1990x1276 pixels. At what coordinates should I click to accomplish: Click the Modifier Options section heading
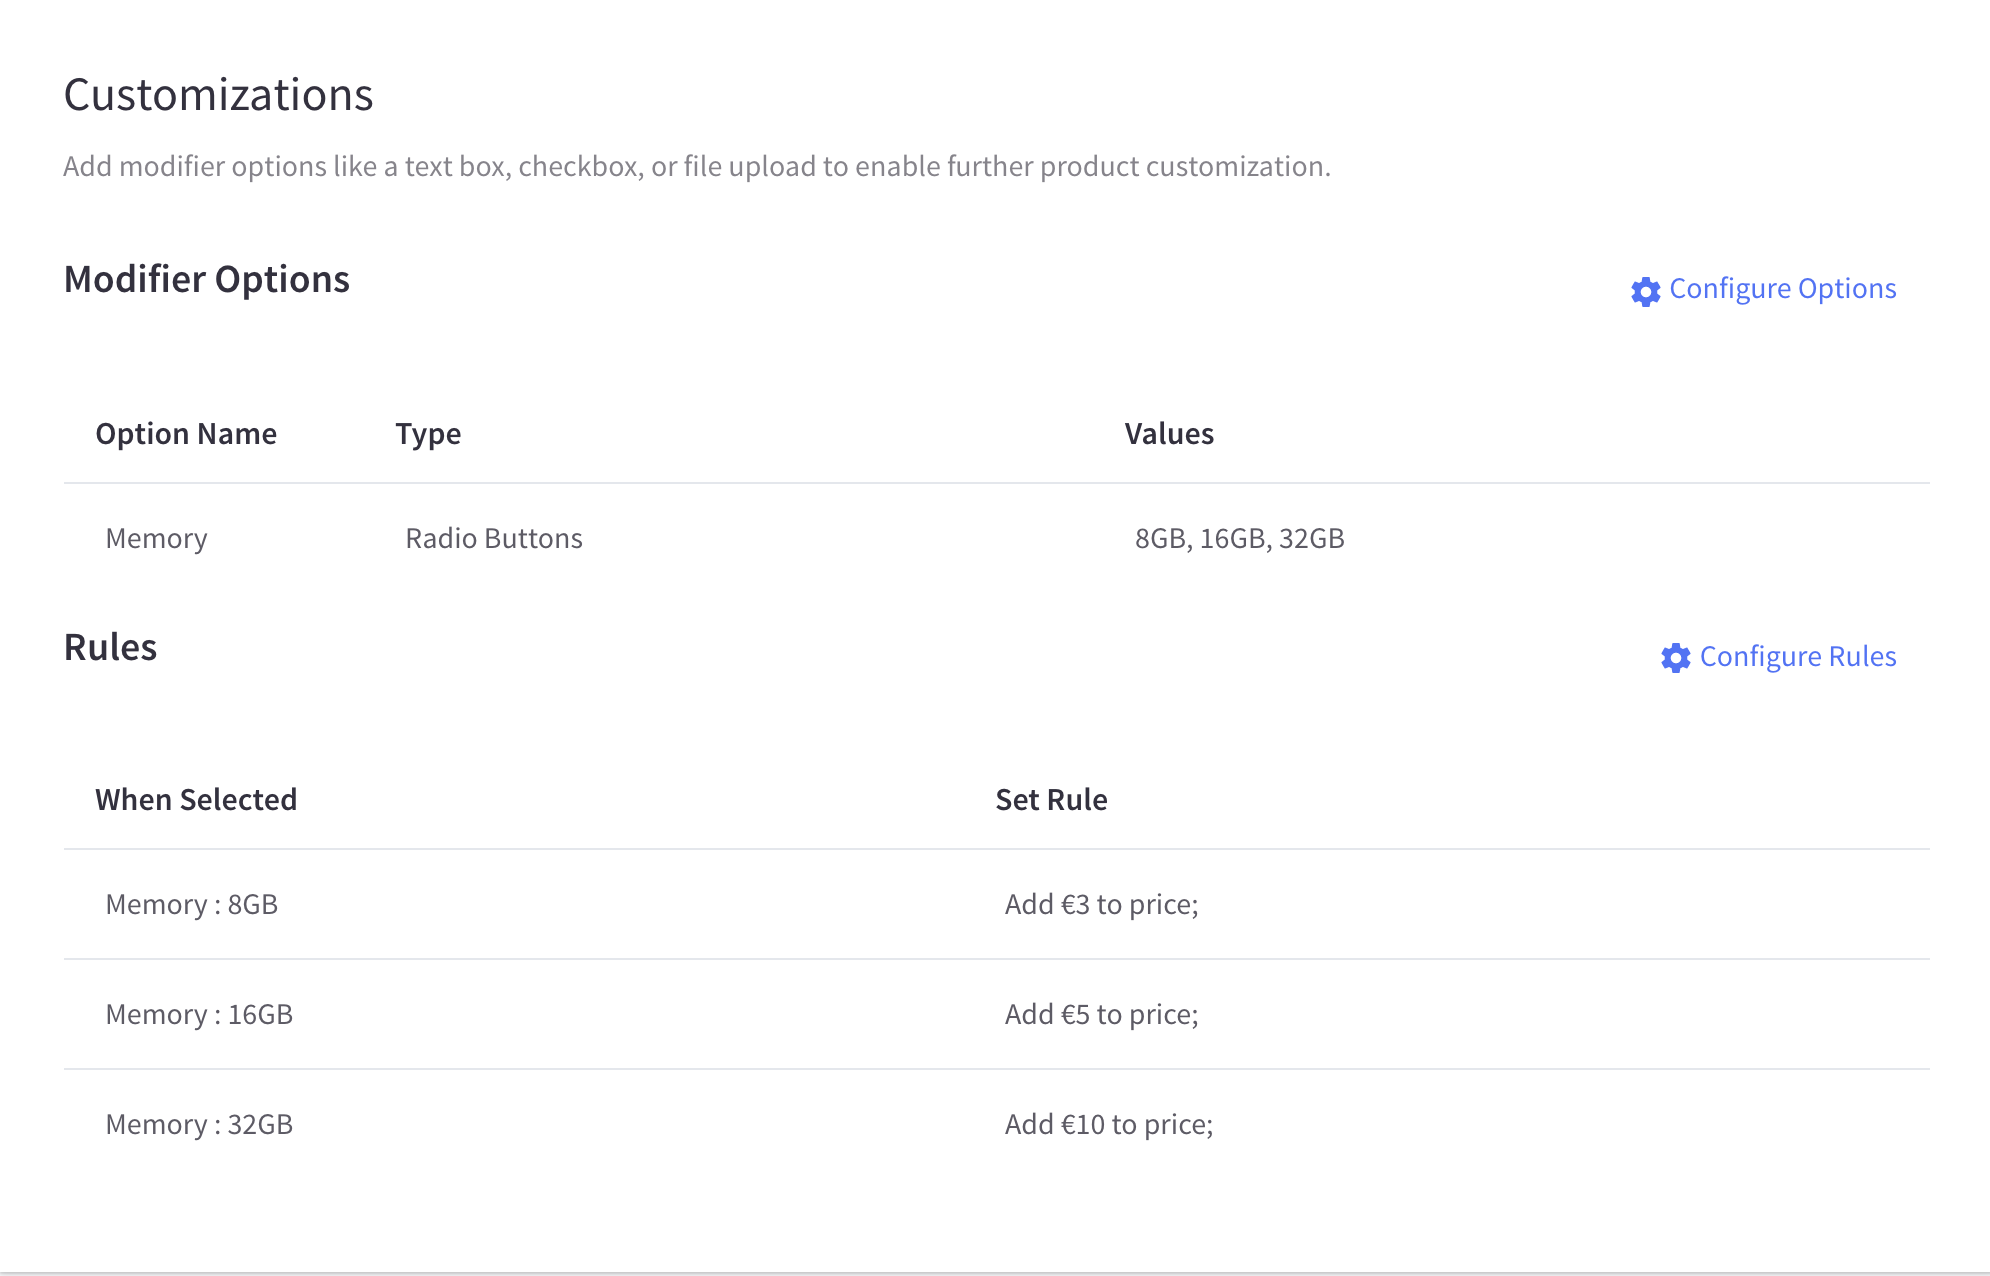point(207,279)
